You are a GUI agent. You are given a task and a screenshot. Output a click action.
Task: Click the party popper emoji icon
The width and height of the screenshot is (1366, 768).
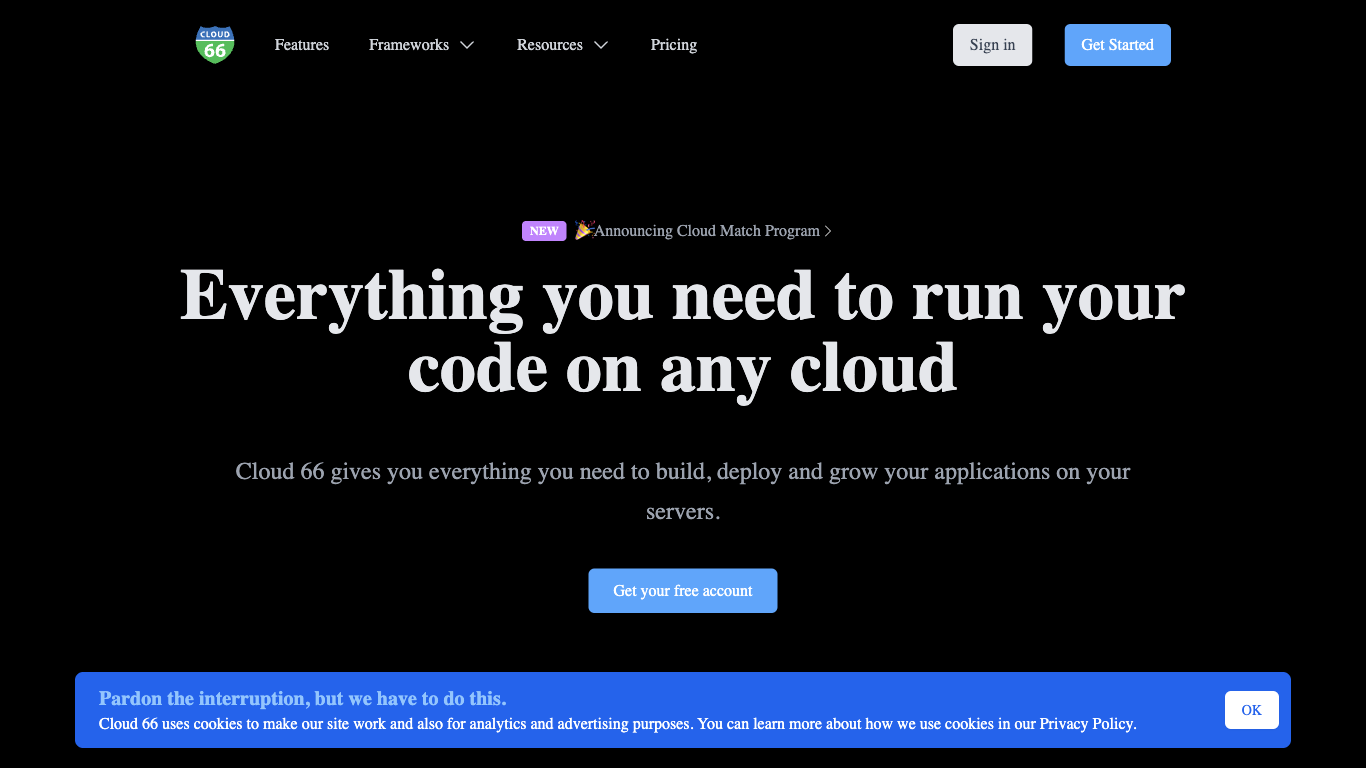584,230
